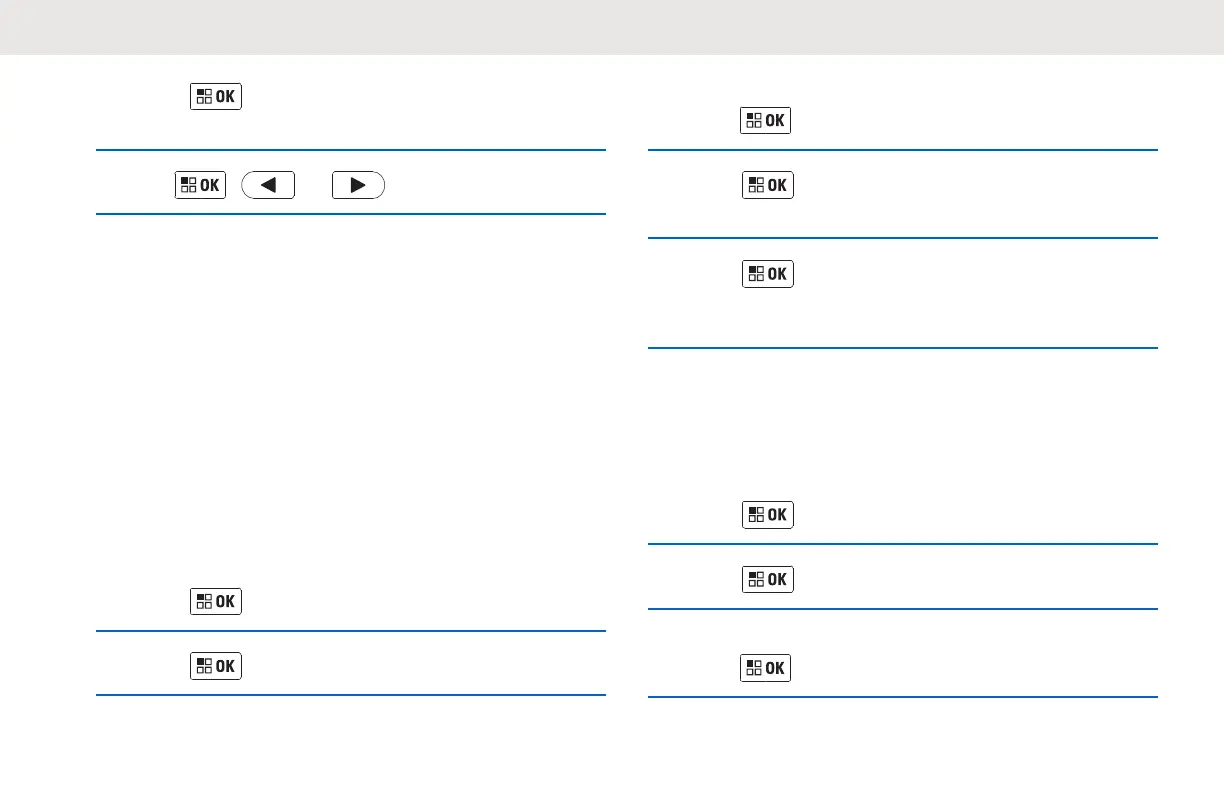Click the blue divider directly below the arrow keys
This screenshot has width=1224, height=792.
350,214
